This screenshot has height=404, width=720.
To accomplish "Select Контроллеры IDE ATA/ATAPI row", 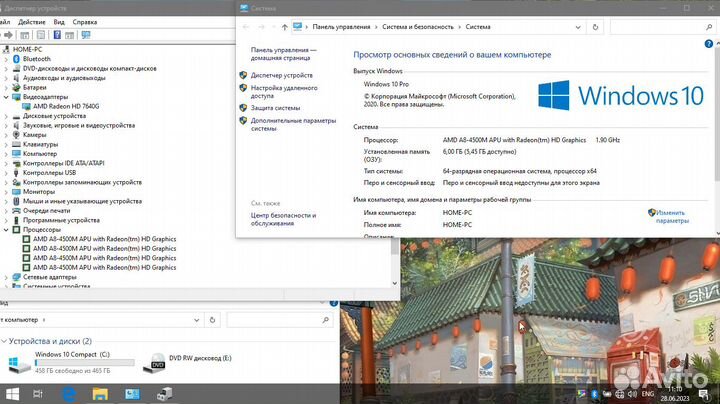I will point(63,163).
